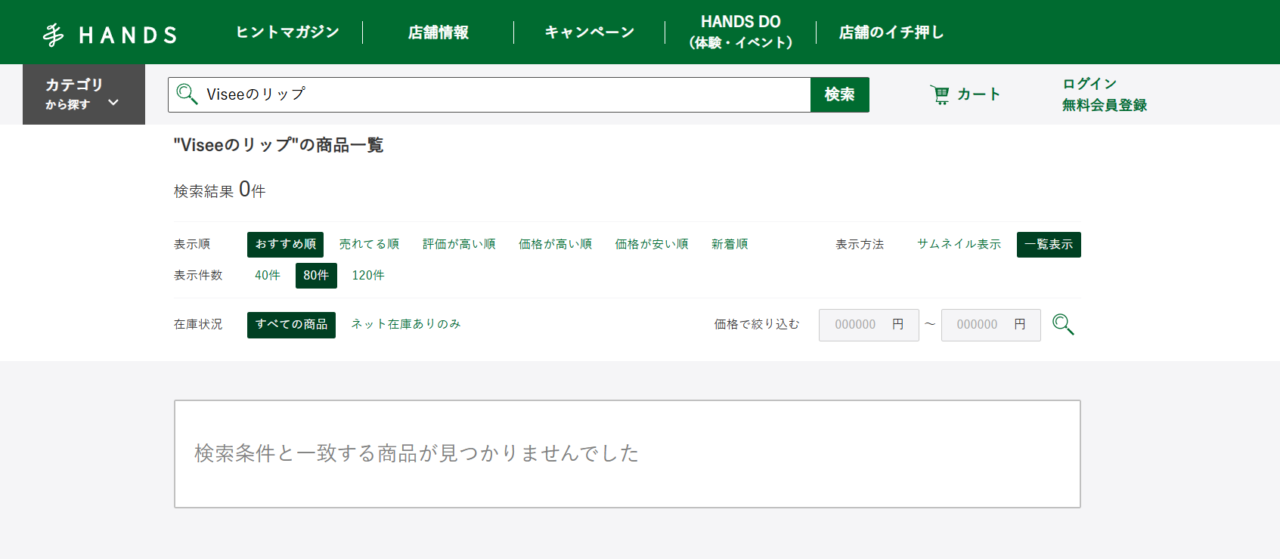Viewport: 1280px width, 559px height.
Task: Click the minimum price input field
Action: [x=869, y=325]
